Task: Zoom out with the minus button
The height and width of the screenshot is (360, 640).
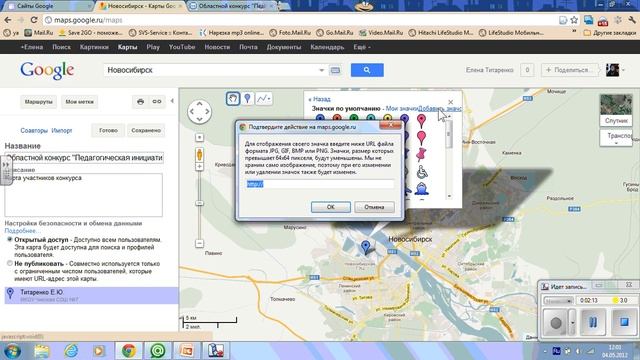Action: pos(199,243)
